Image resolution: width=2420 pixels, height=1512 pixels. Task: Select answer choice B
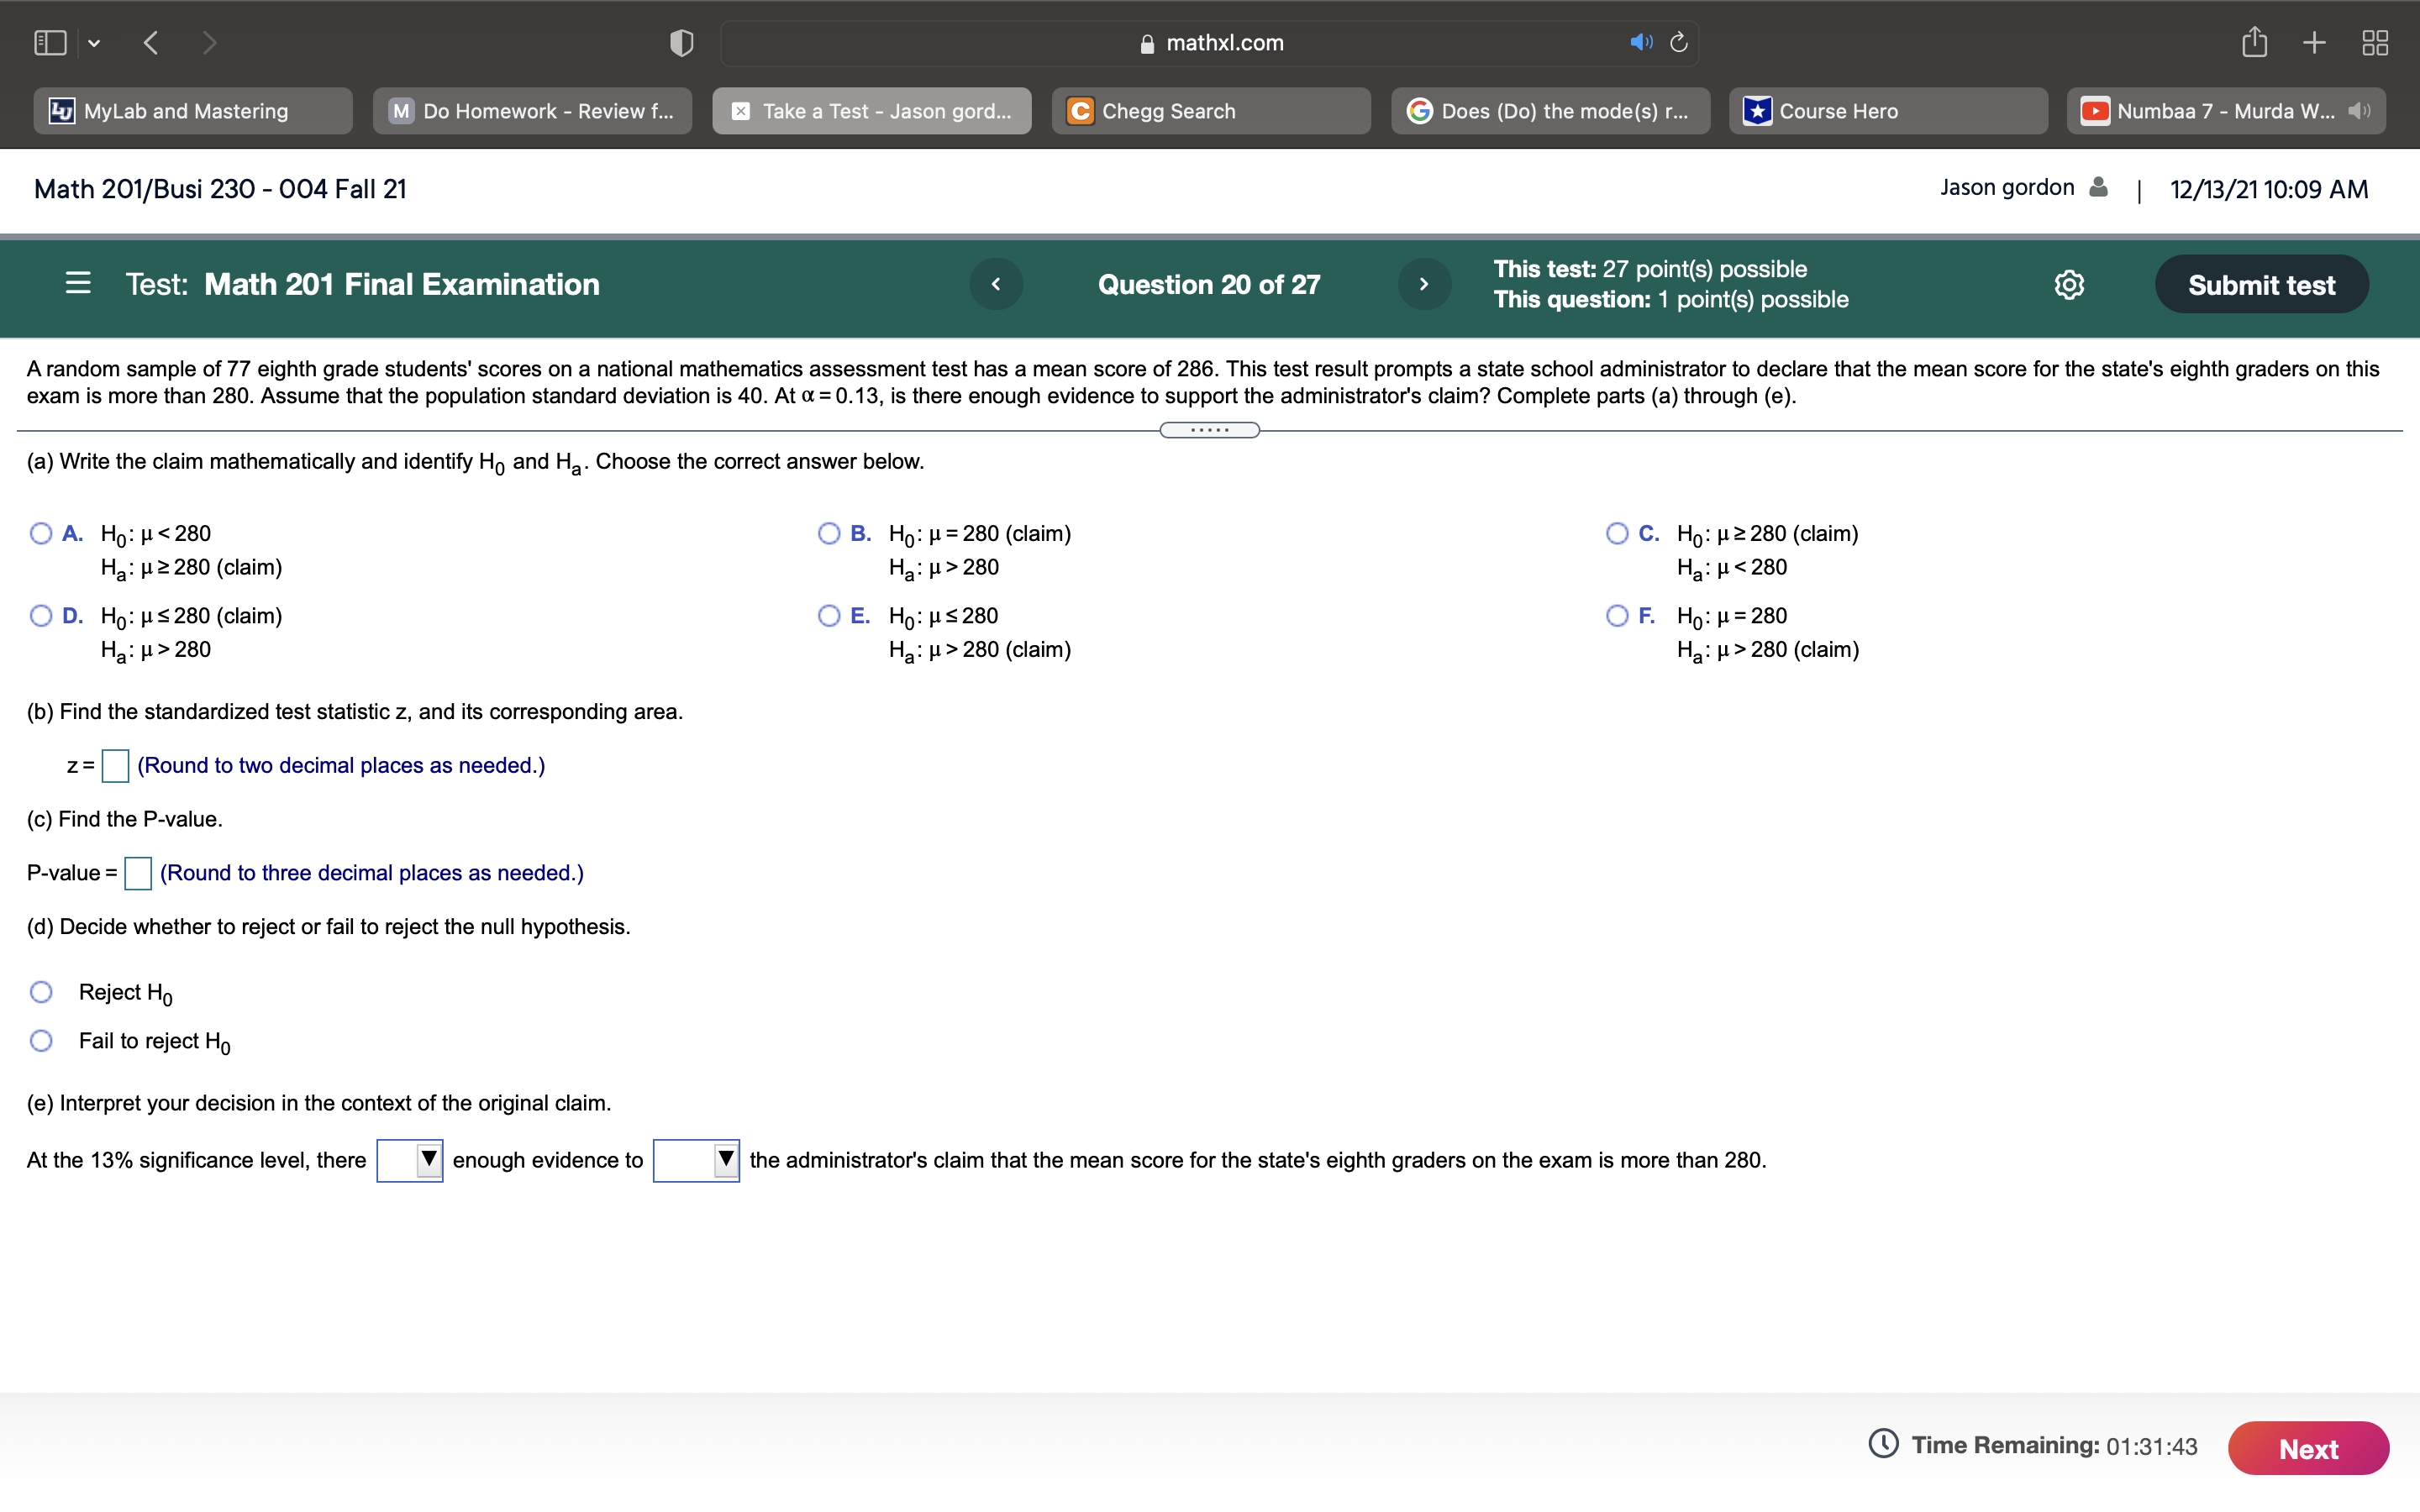(829, 533)
